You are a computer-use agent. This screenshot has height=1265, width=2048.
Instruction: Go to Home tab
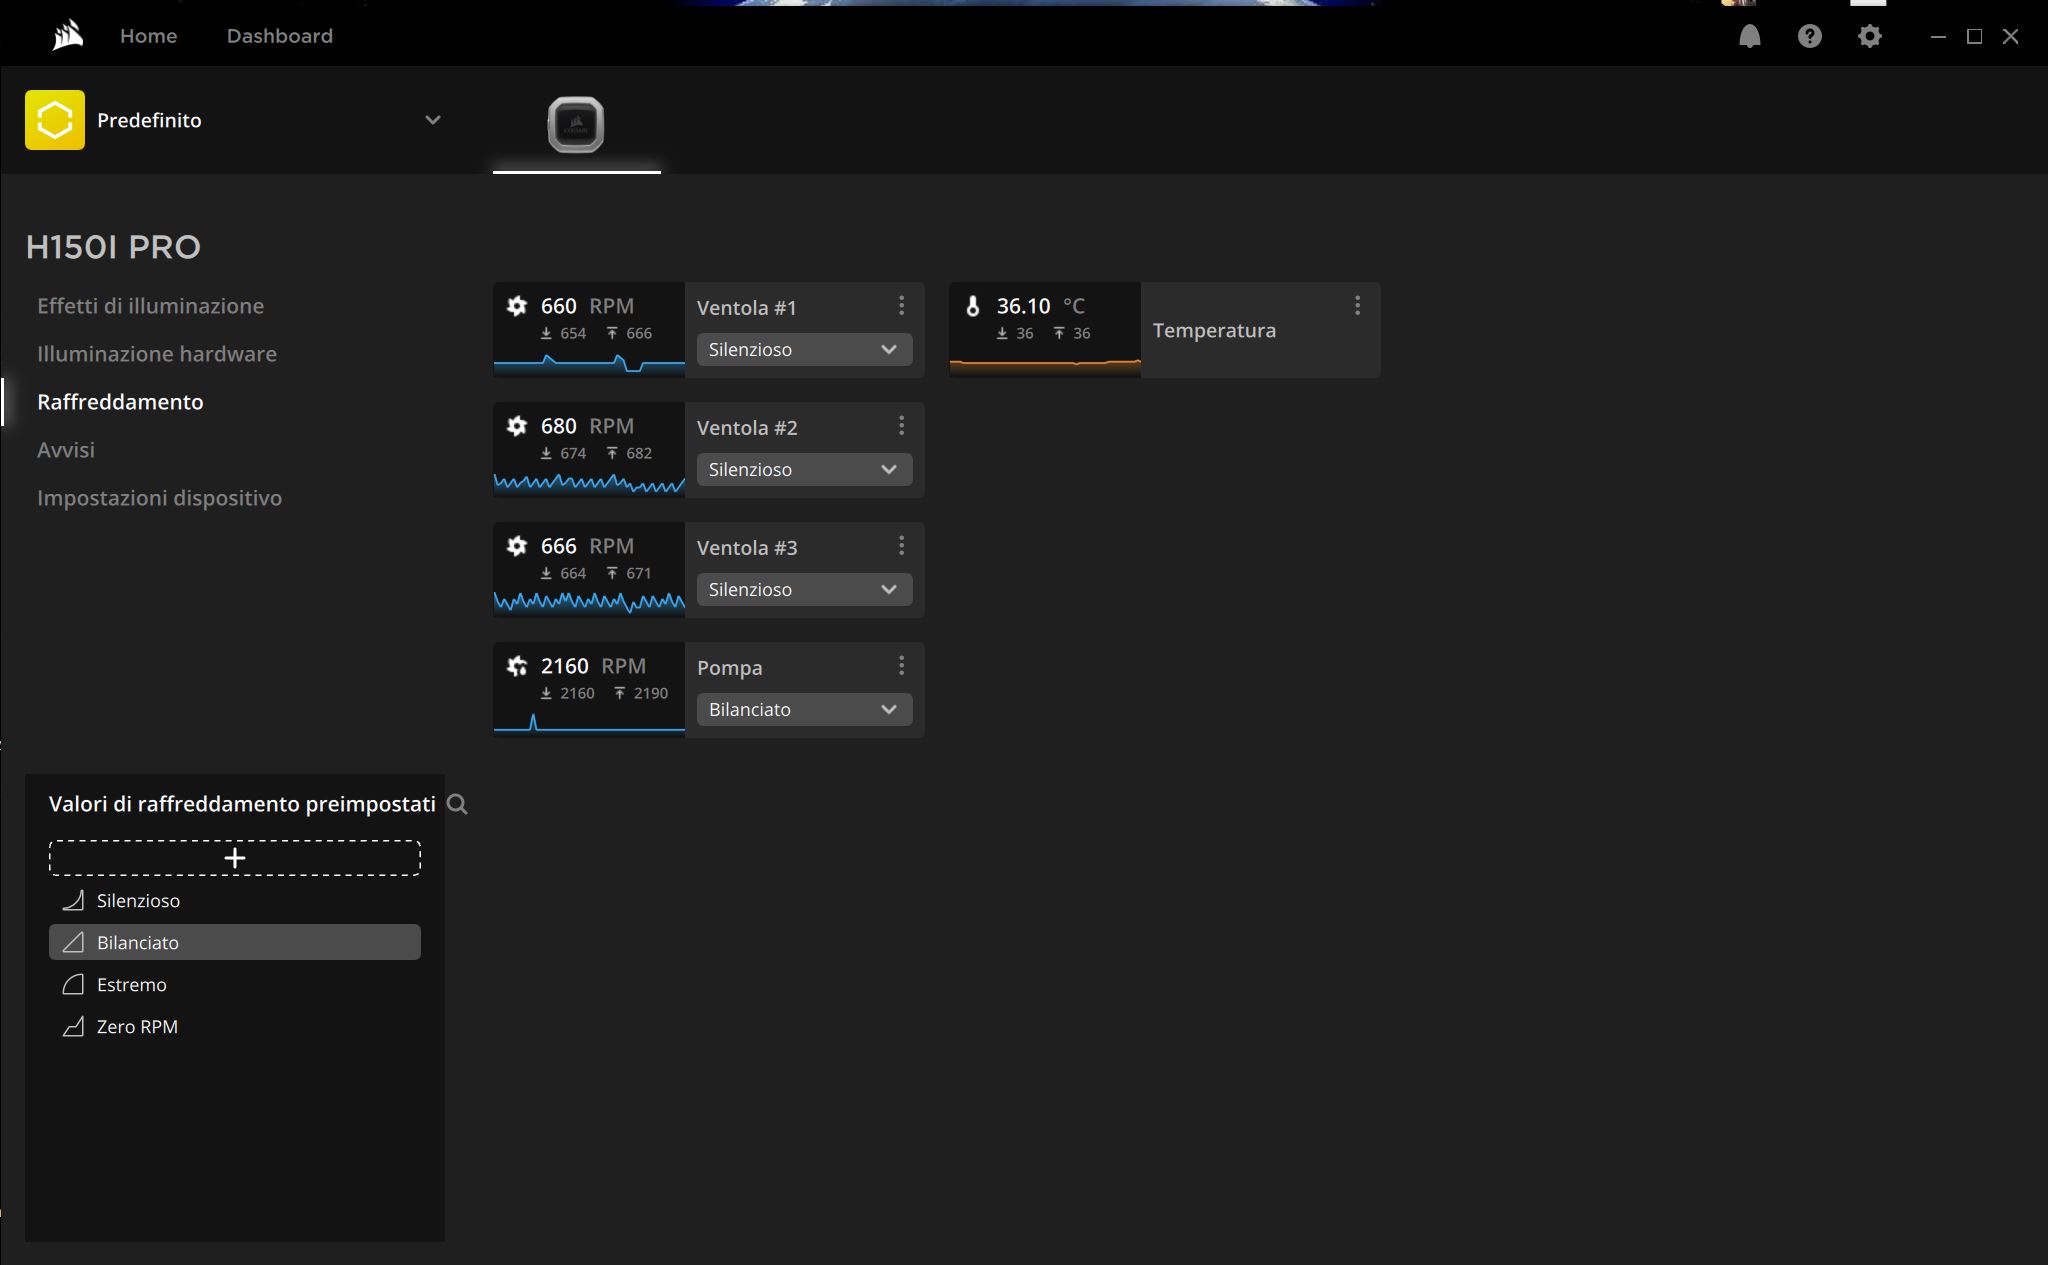[x=148, y=36]
